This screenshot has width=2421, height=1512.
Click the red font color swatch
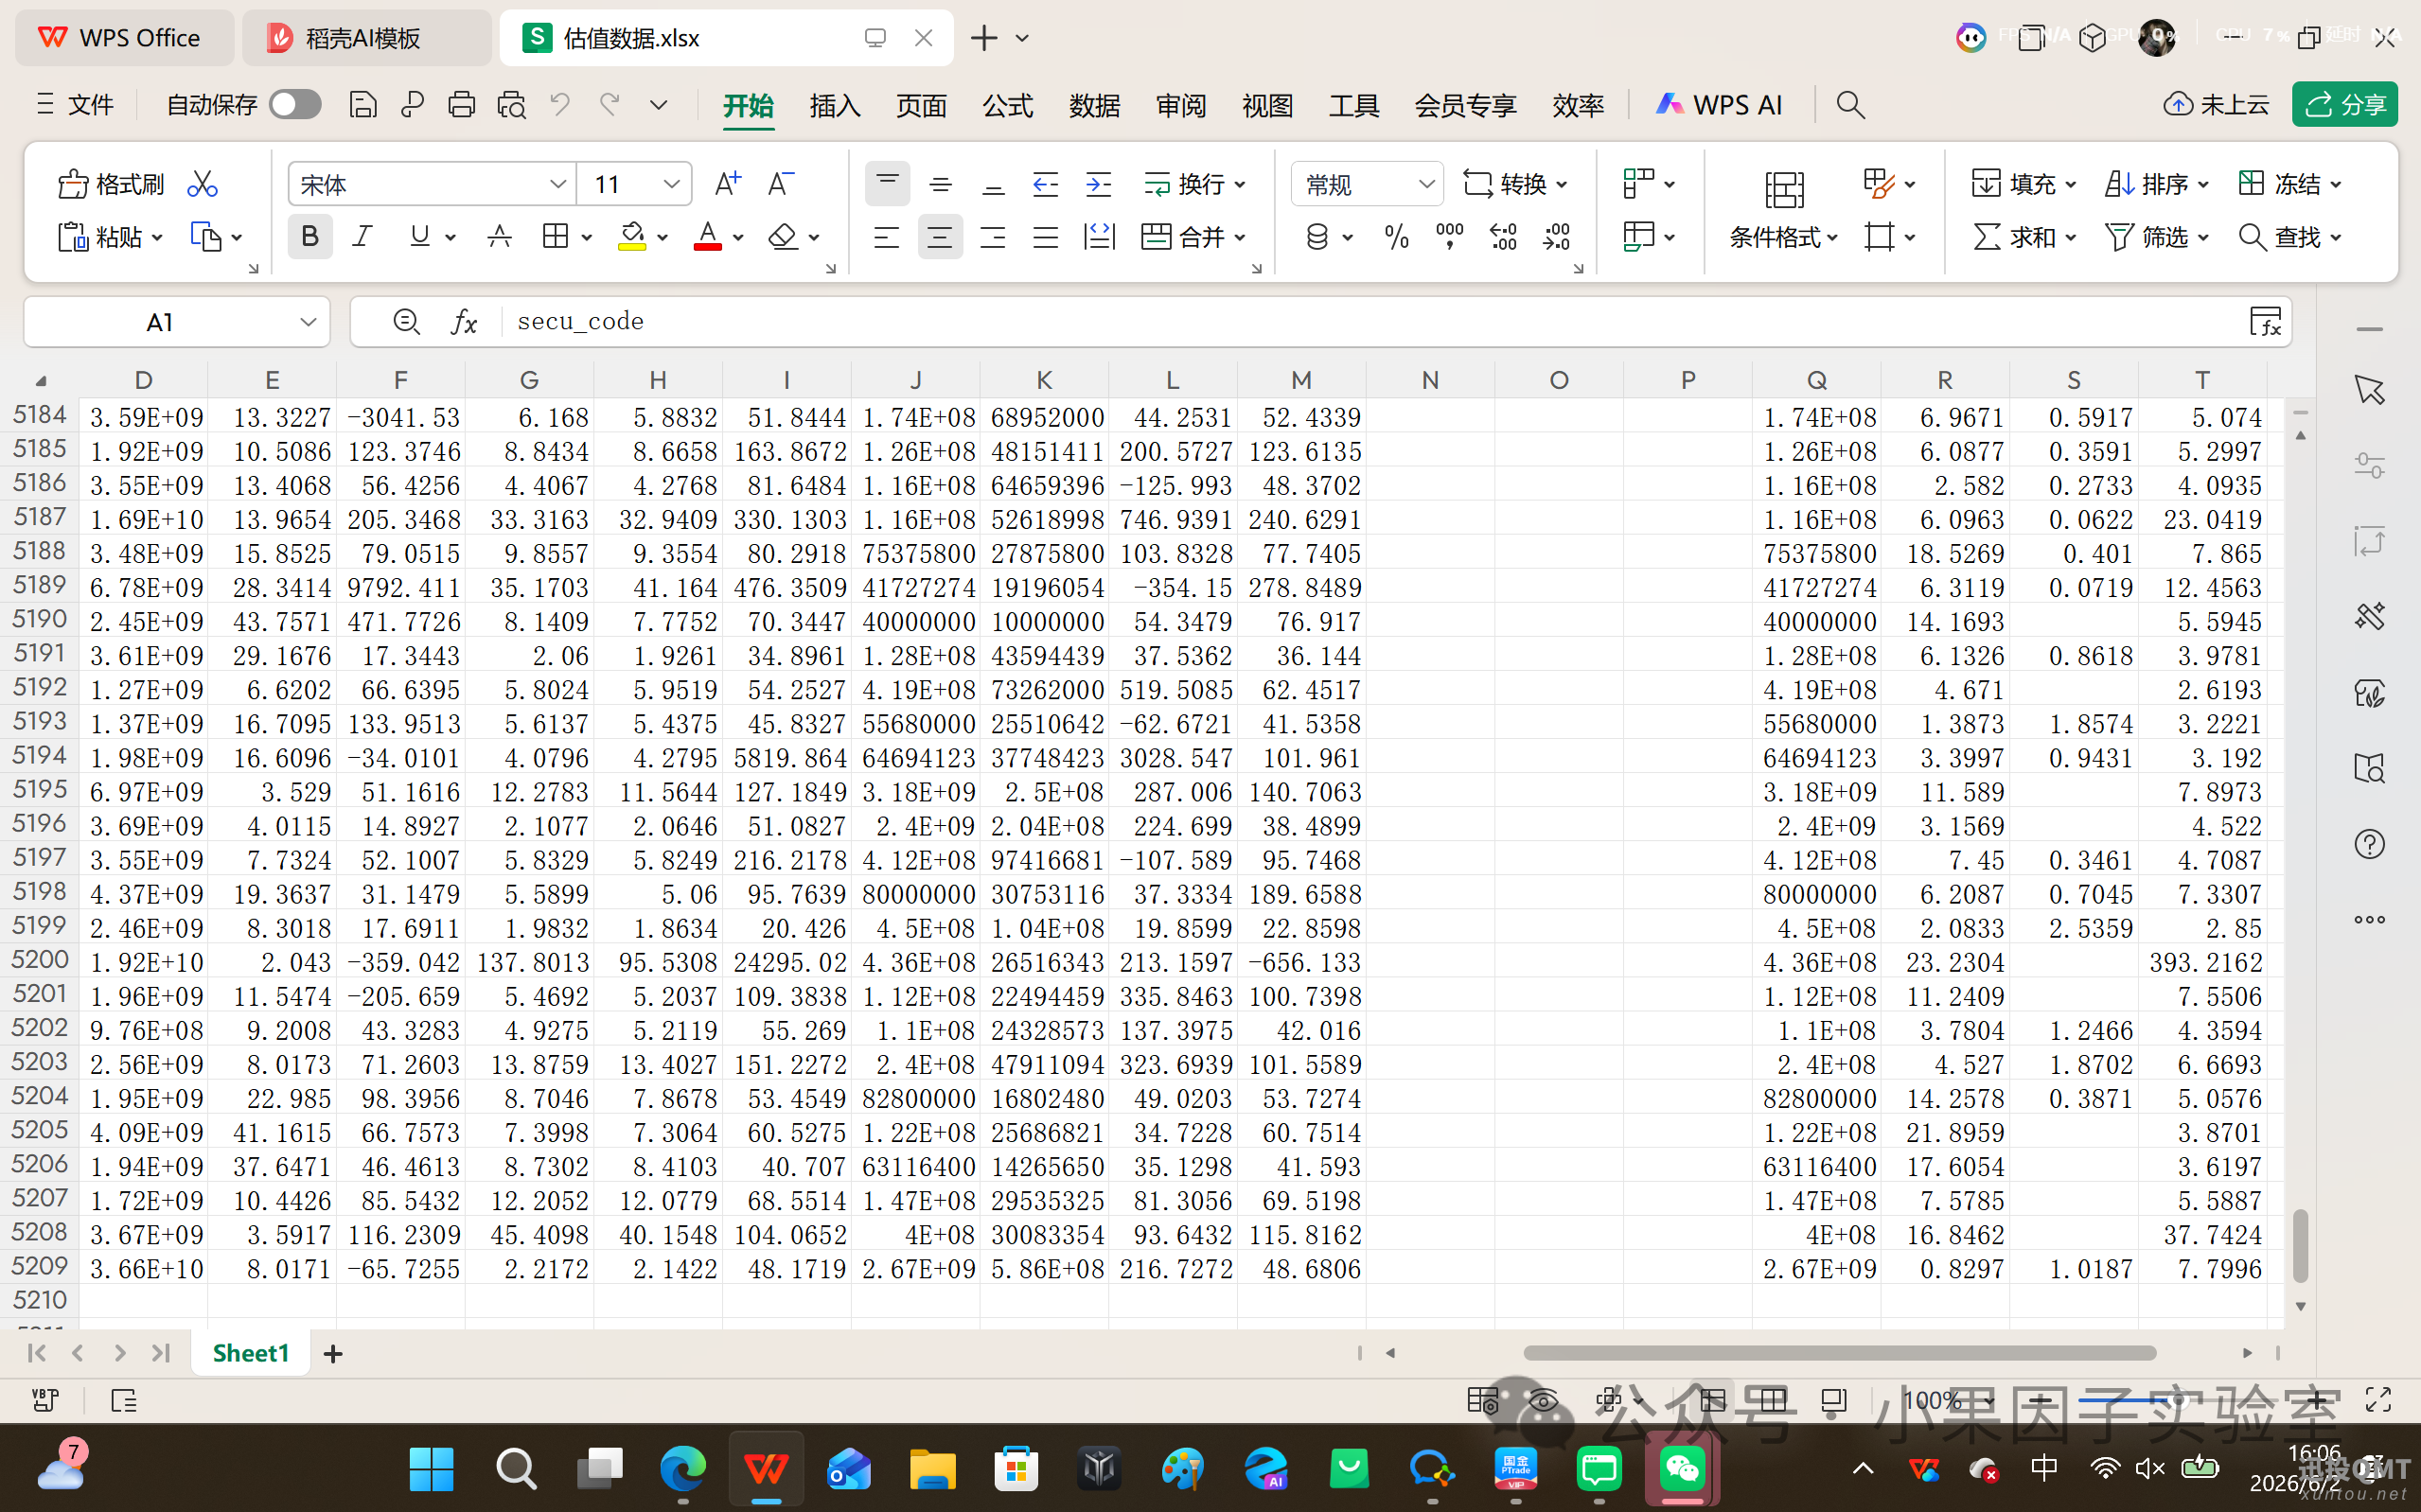pos(707,237)
